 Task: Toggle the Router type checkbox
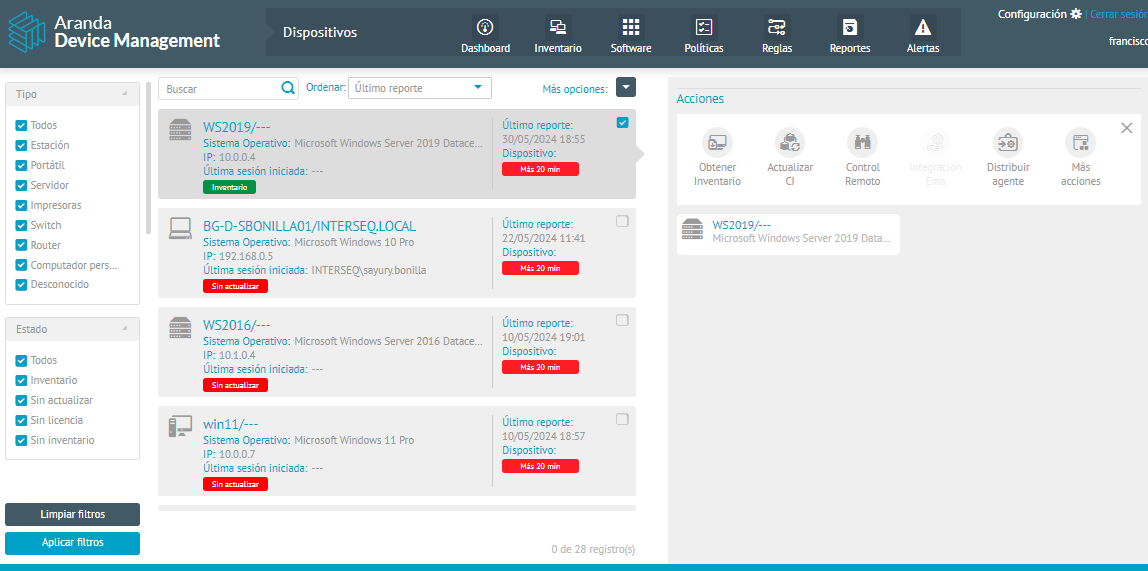pos(21,245)
